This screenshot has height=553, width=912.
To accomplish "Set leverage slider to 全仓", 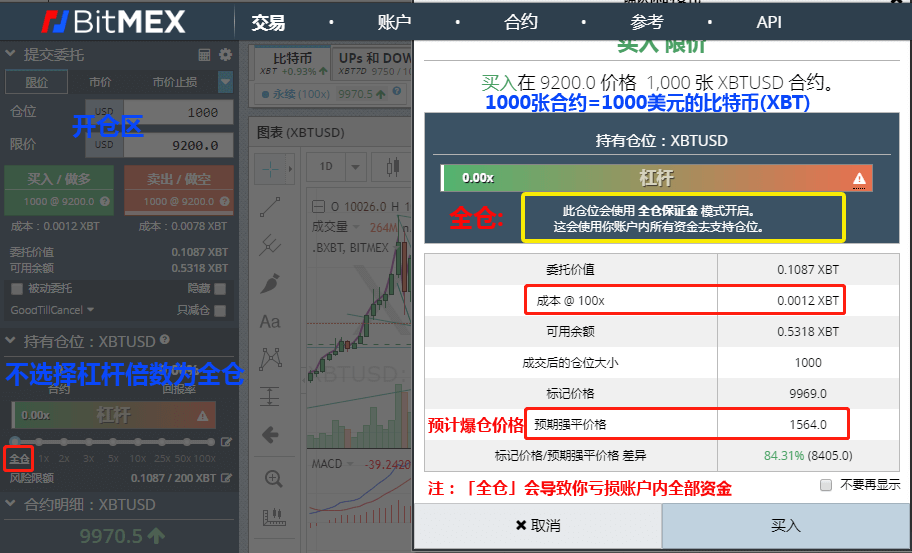I will 19,459.
